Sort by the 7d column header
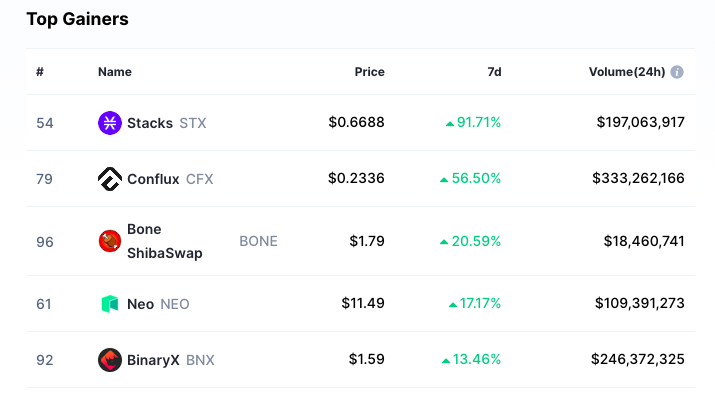Viewport: 715px width, 394px height. tap(494, 72)
